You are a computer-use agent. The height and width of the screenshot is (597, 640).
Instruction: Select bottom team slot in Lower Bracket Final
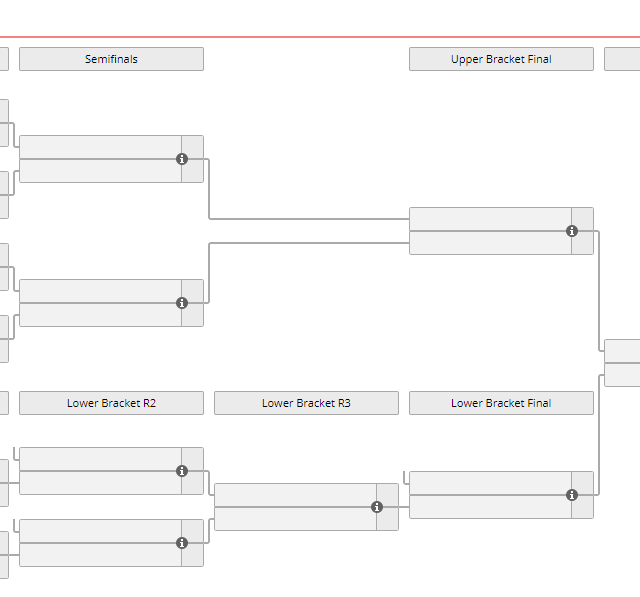click(x=490, y=507)
